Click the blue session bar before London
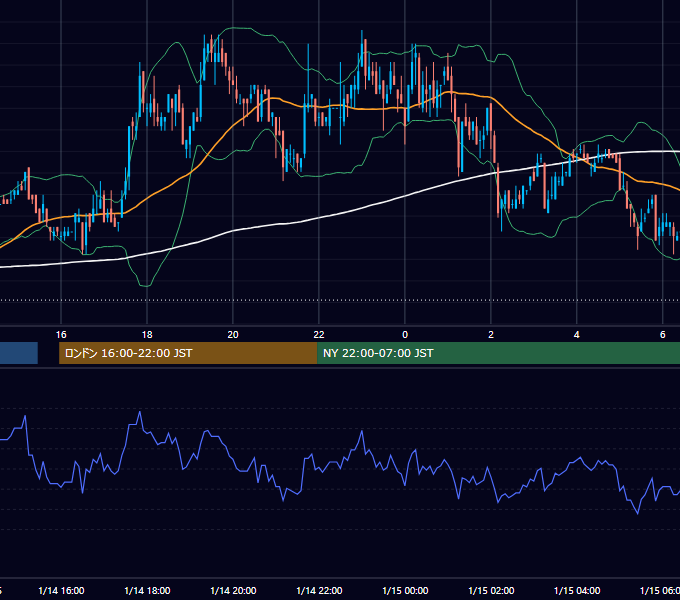 coord(19,353)
